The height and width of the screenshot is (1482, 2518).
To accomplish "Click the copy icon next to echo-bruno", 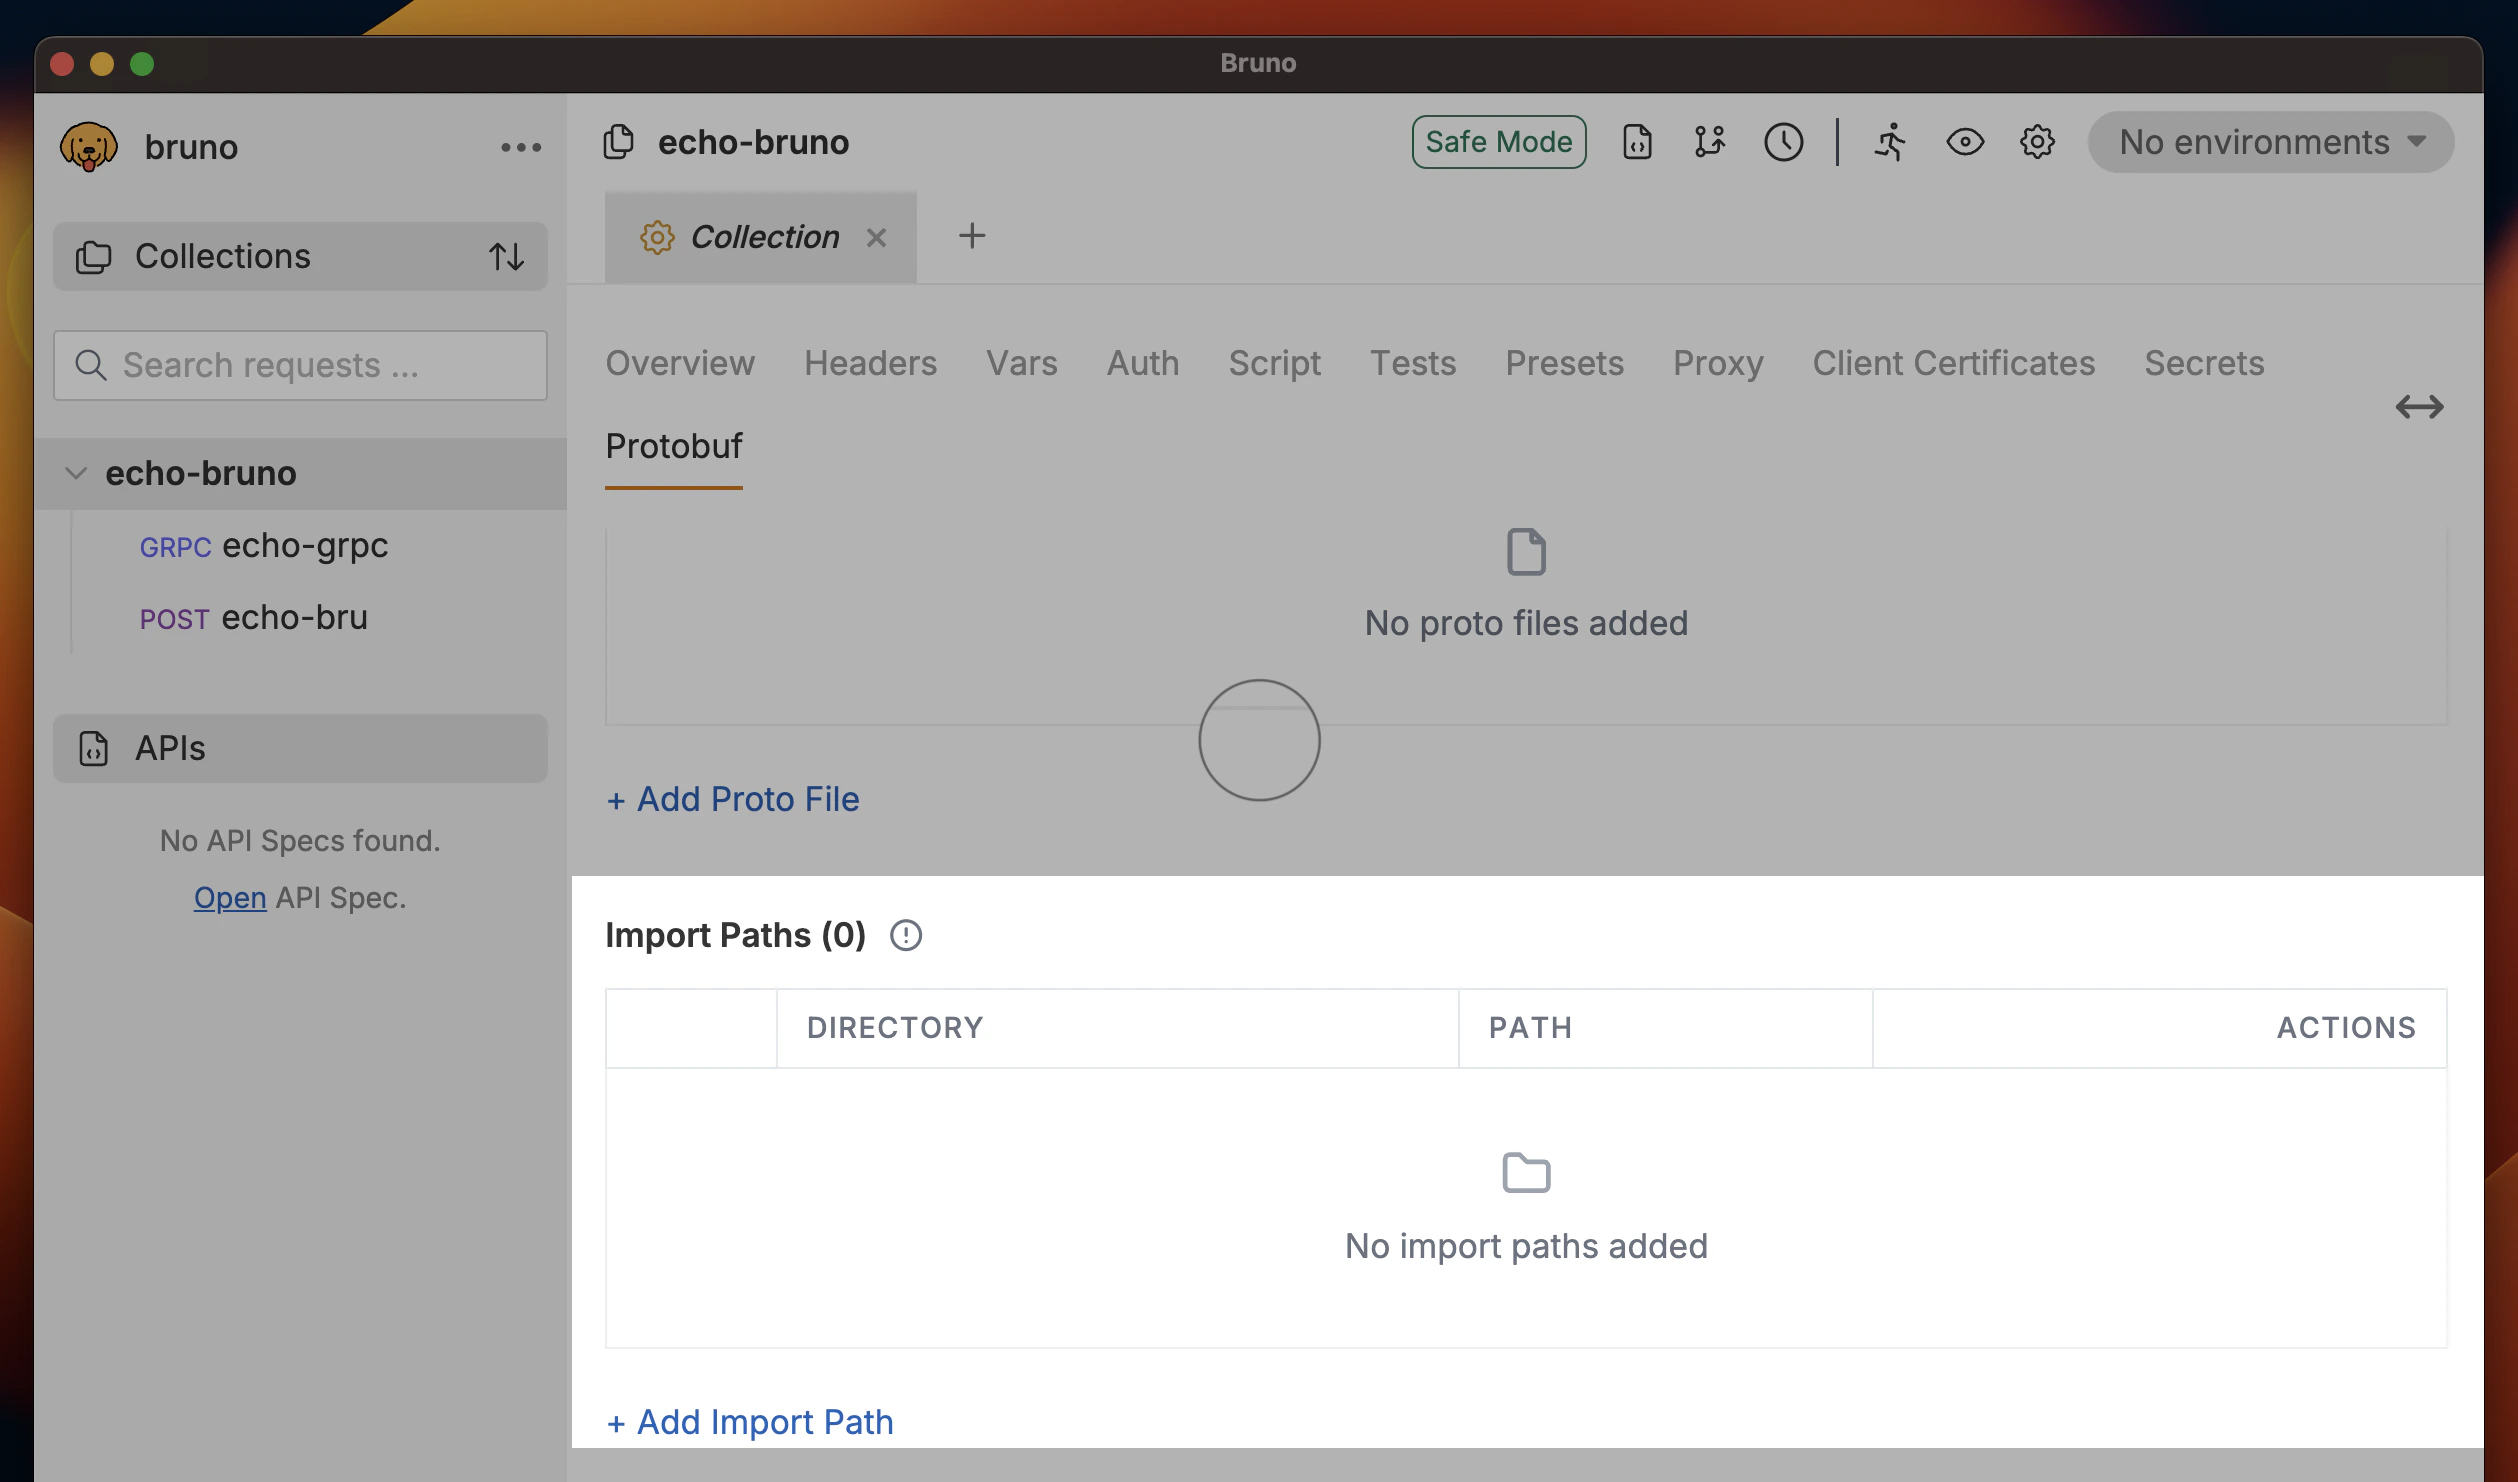I will point(617,142).
